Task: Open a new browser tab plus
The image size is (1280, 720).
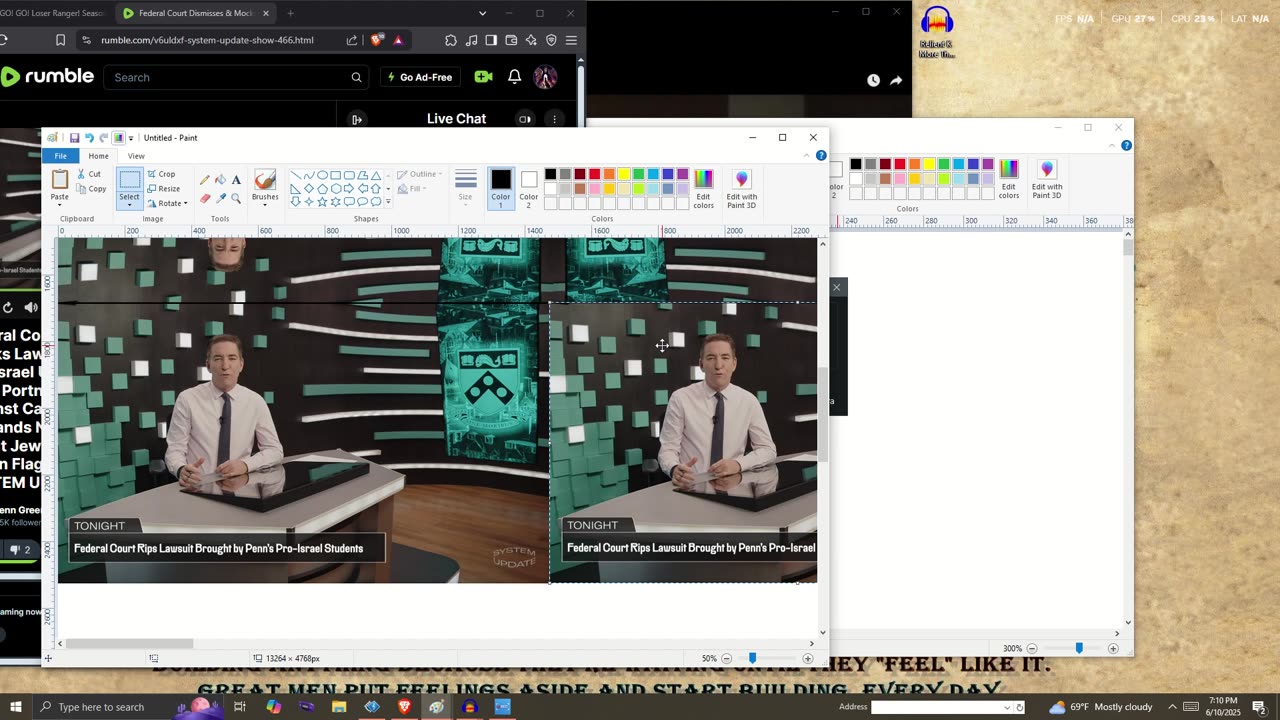Action: [x=291, y=13]
